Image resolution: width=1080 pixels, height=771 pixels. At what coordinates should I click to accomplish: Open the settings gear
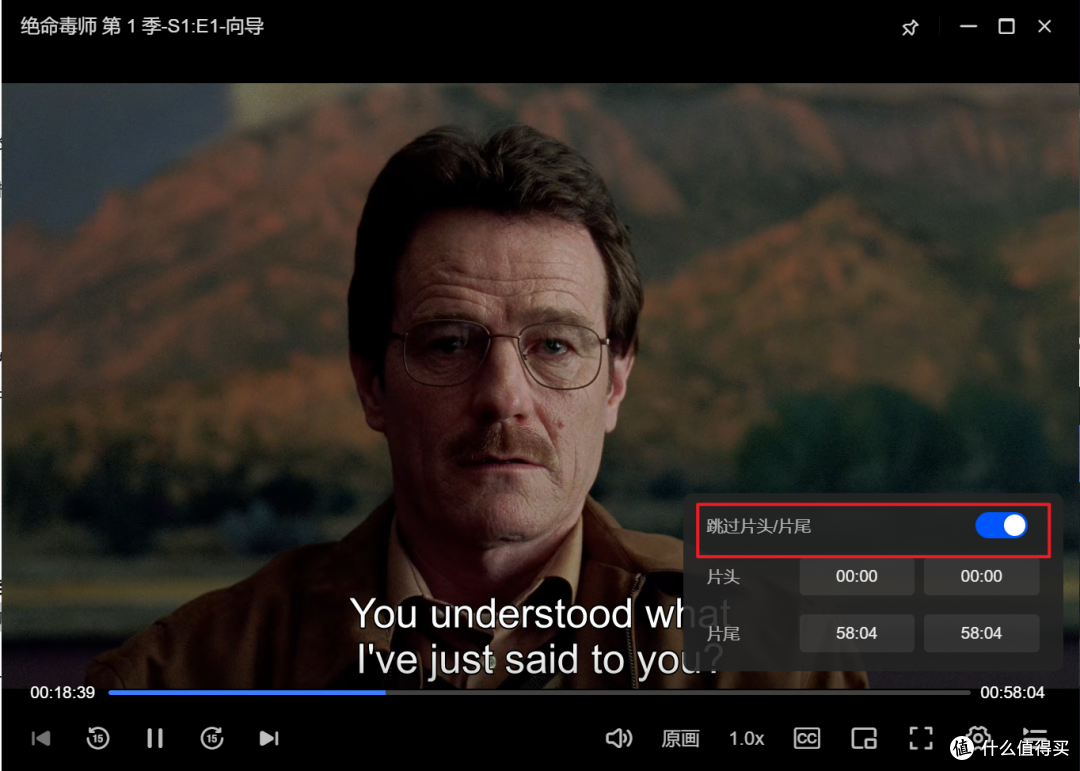[x=978, y=736]
